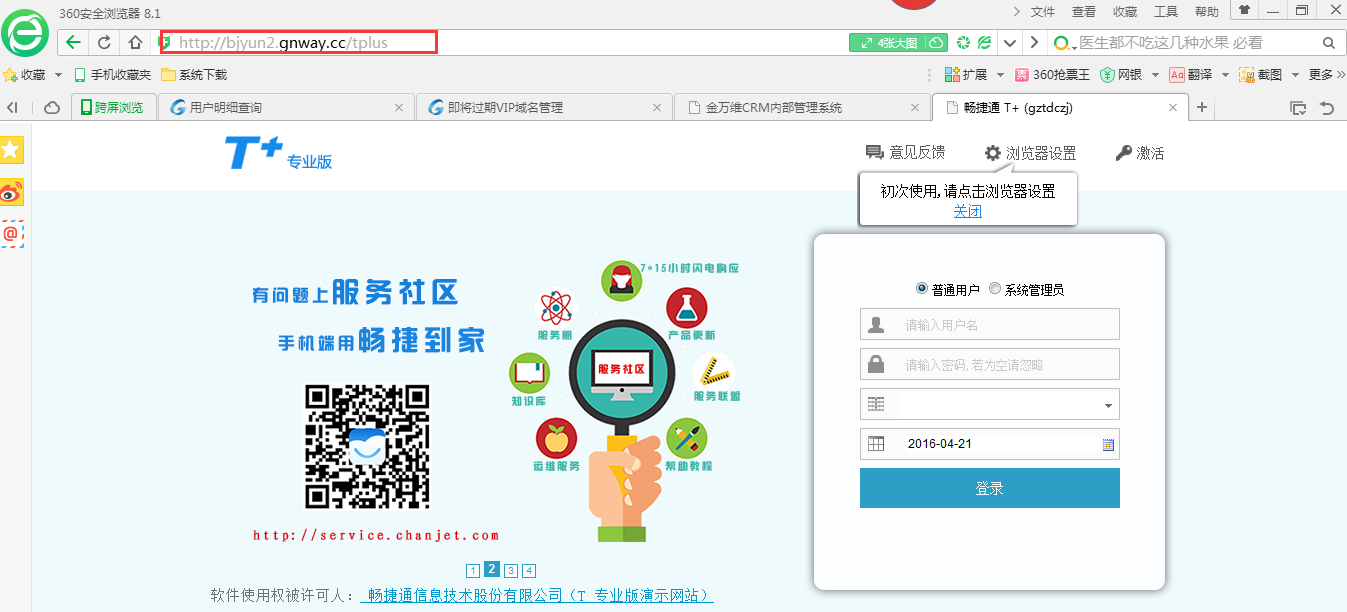Click the 收藏 star in bookmarks bar
The image size is (1347, 612).
[25, 75]
